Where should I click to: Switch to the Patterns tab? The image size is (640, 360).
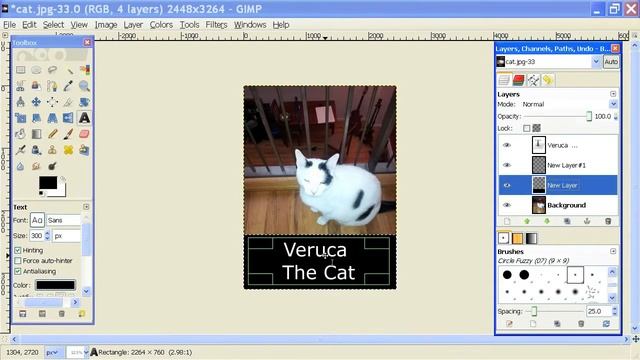517,238
